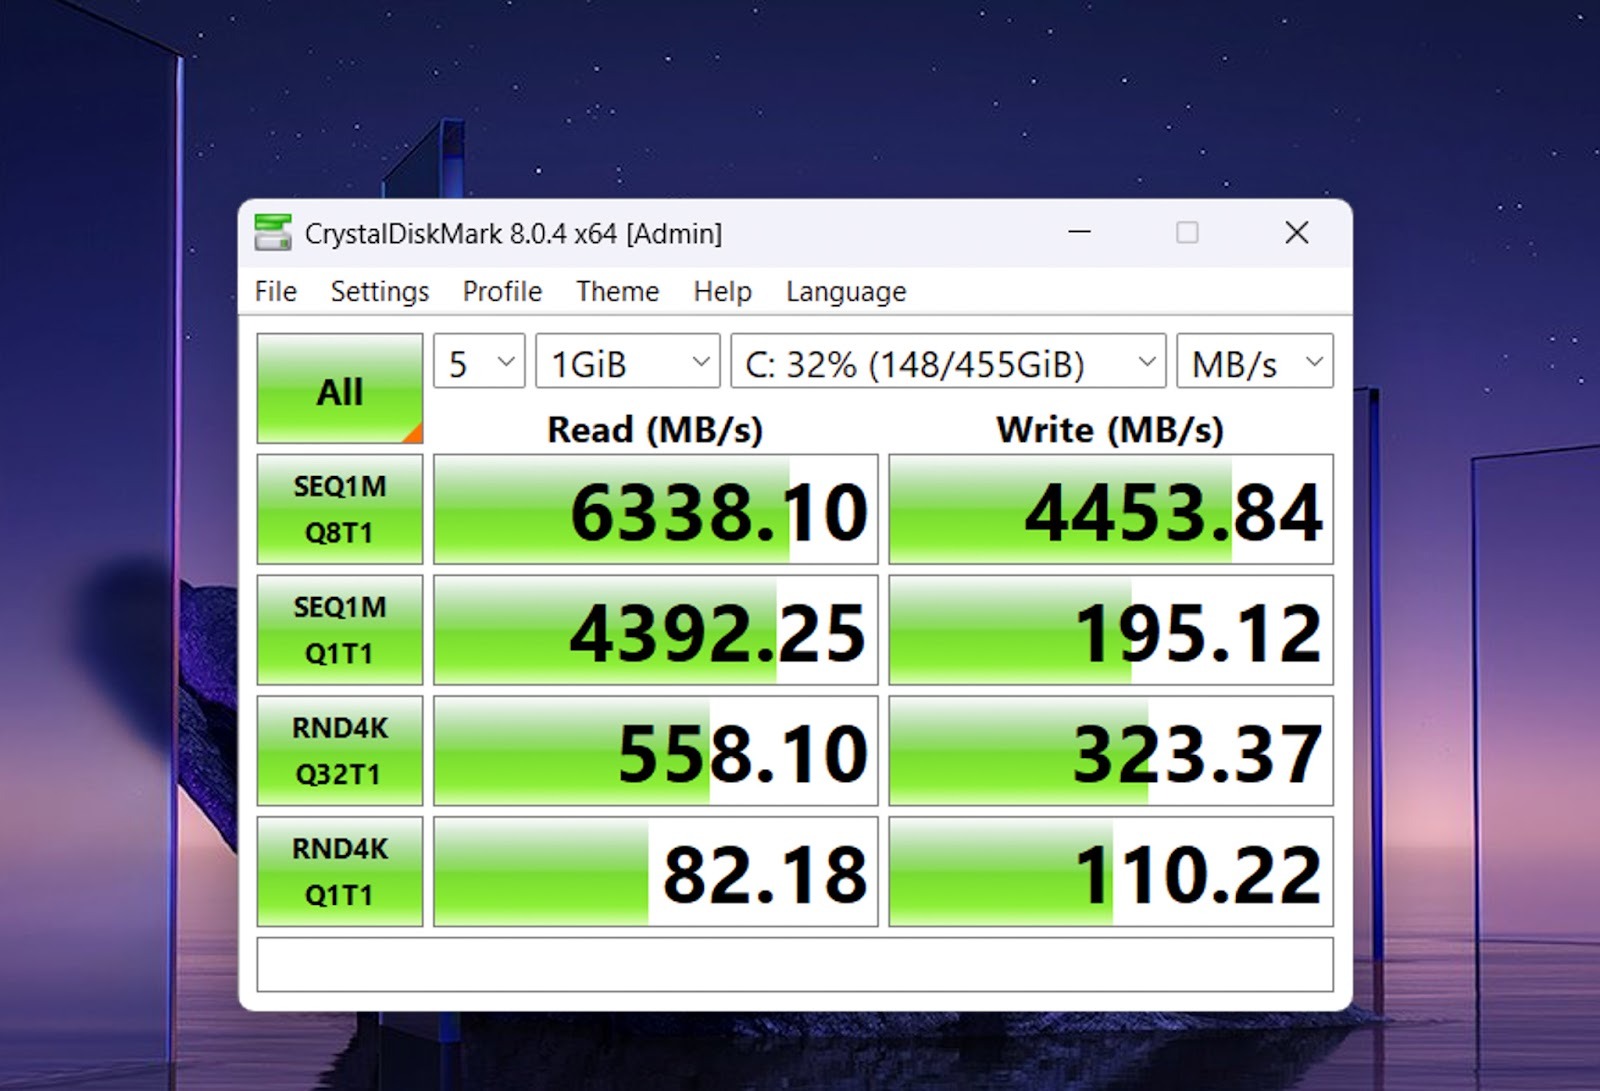Image resolution: width=1600 pixels, height=1091 pixels.
Task: Open the Settings menu
Action: click(379, 291)
